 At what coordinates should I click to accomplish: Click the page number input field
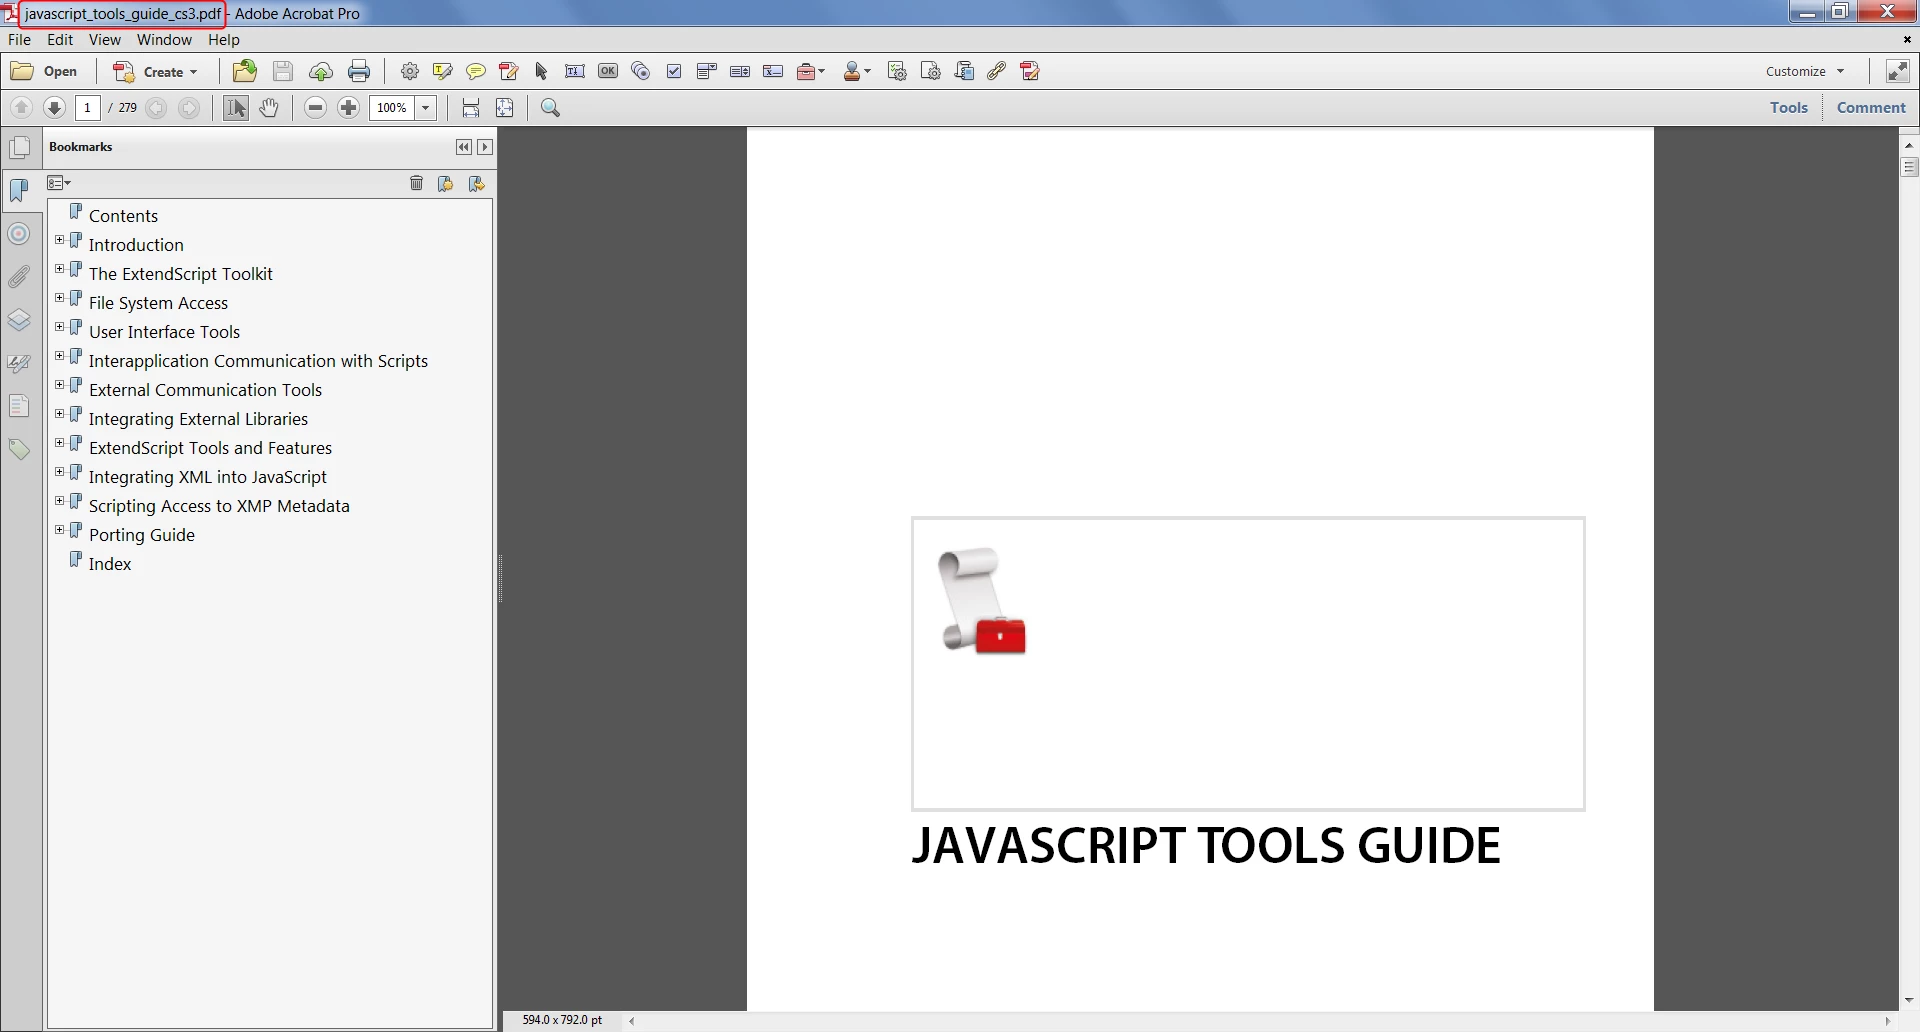[88, 108]
